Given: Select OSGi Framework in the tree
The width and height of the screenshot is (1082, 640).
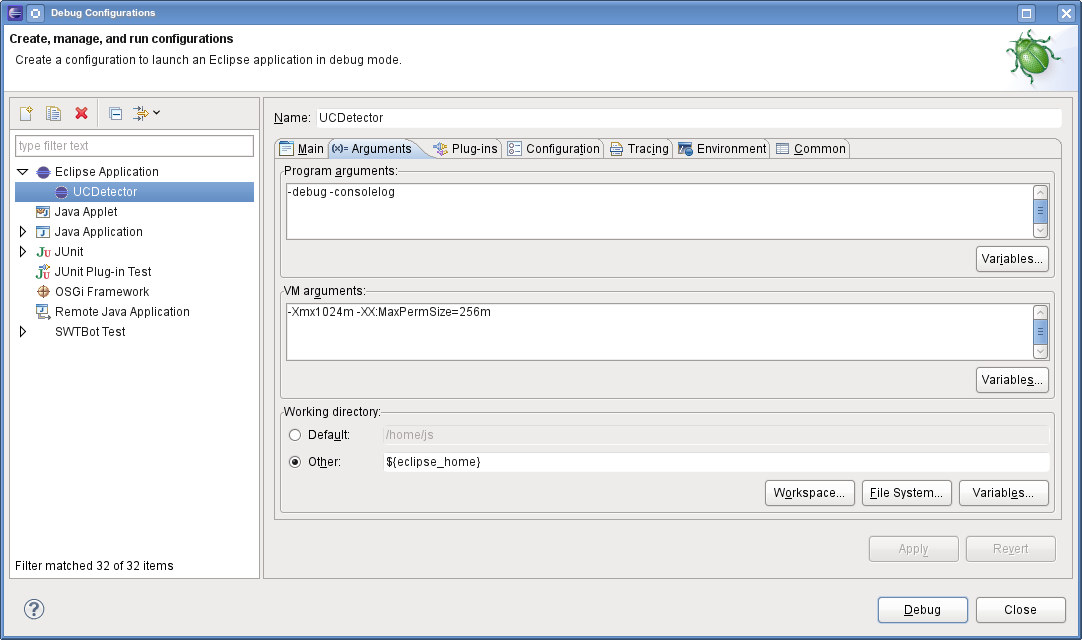Looking at the screenshot, I should click(x=102, y=292).
